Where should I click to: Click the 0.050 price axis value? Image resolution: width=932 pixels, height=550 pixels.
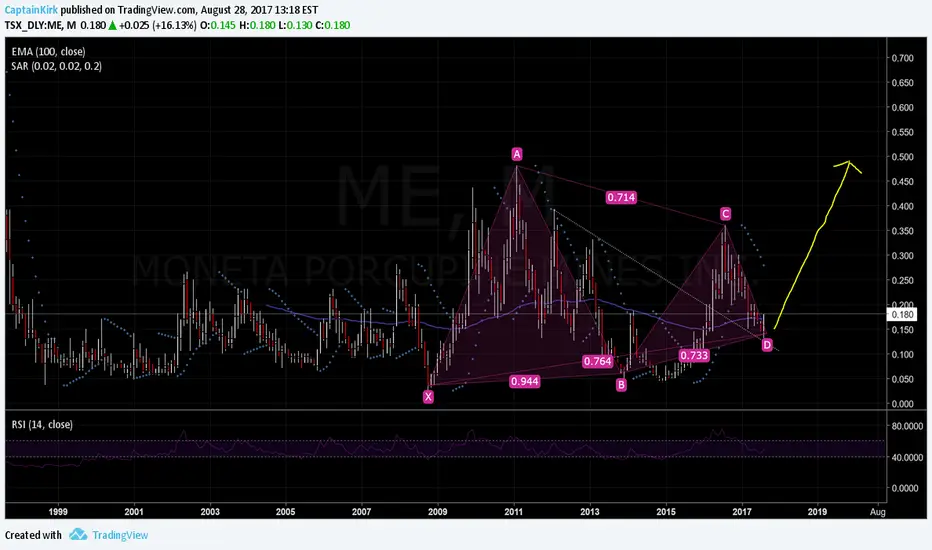(x=902, y=379)
